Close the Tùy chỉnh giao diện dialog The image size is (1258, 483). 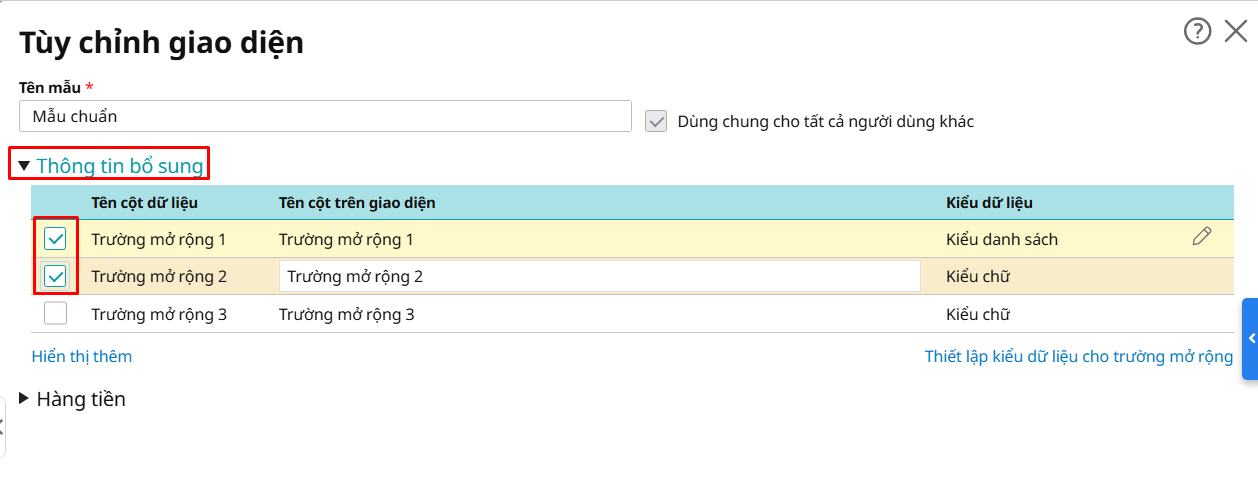1235,32
